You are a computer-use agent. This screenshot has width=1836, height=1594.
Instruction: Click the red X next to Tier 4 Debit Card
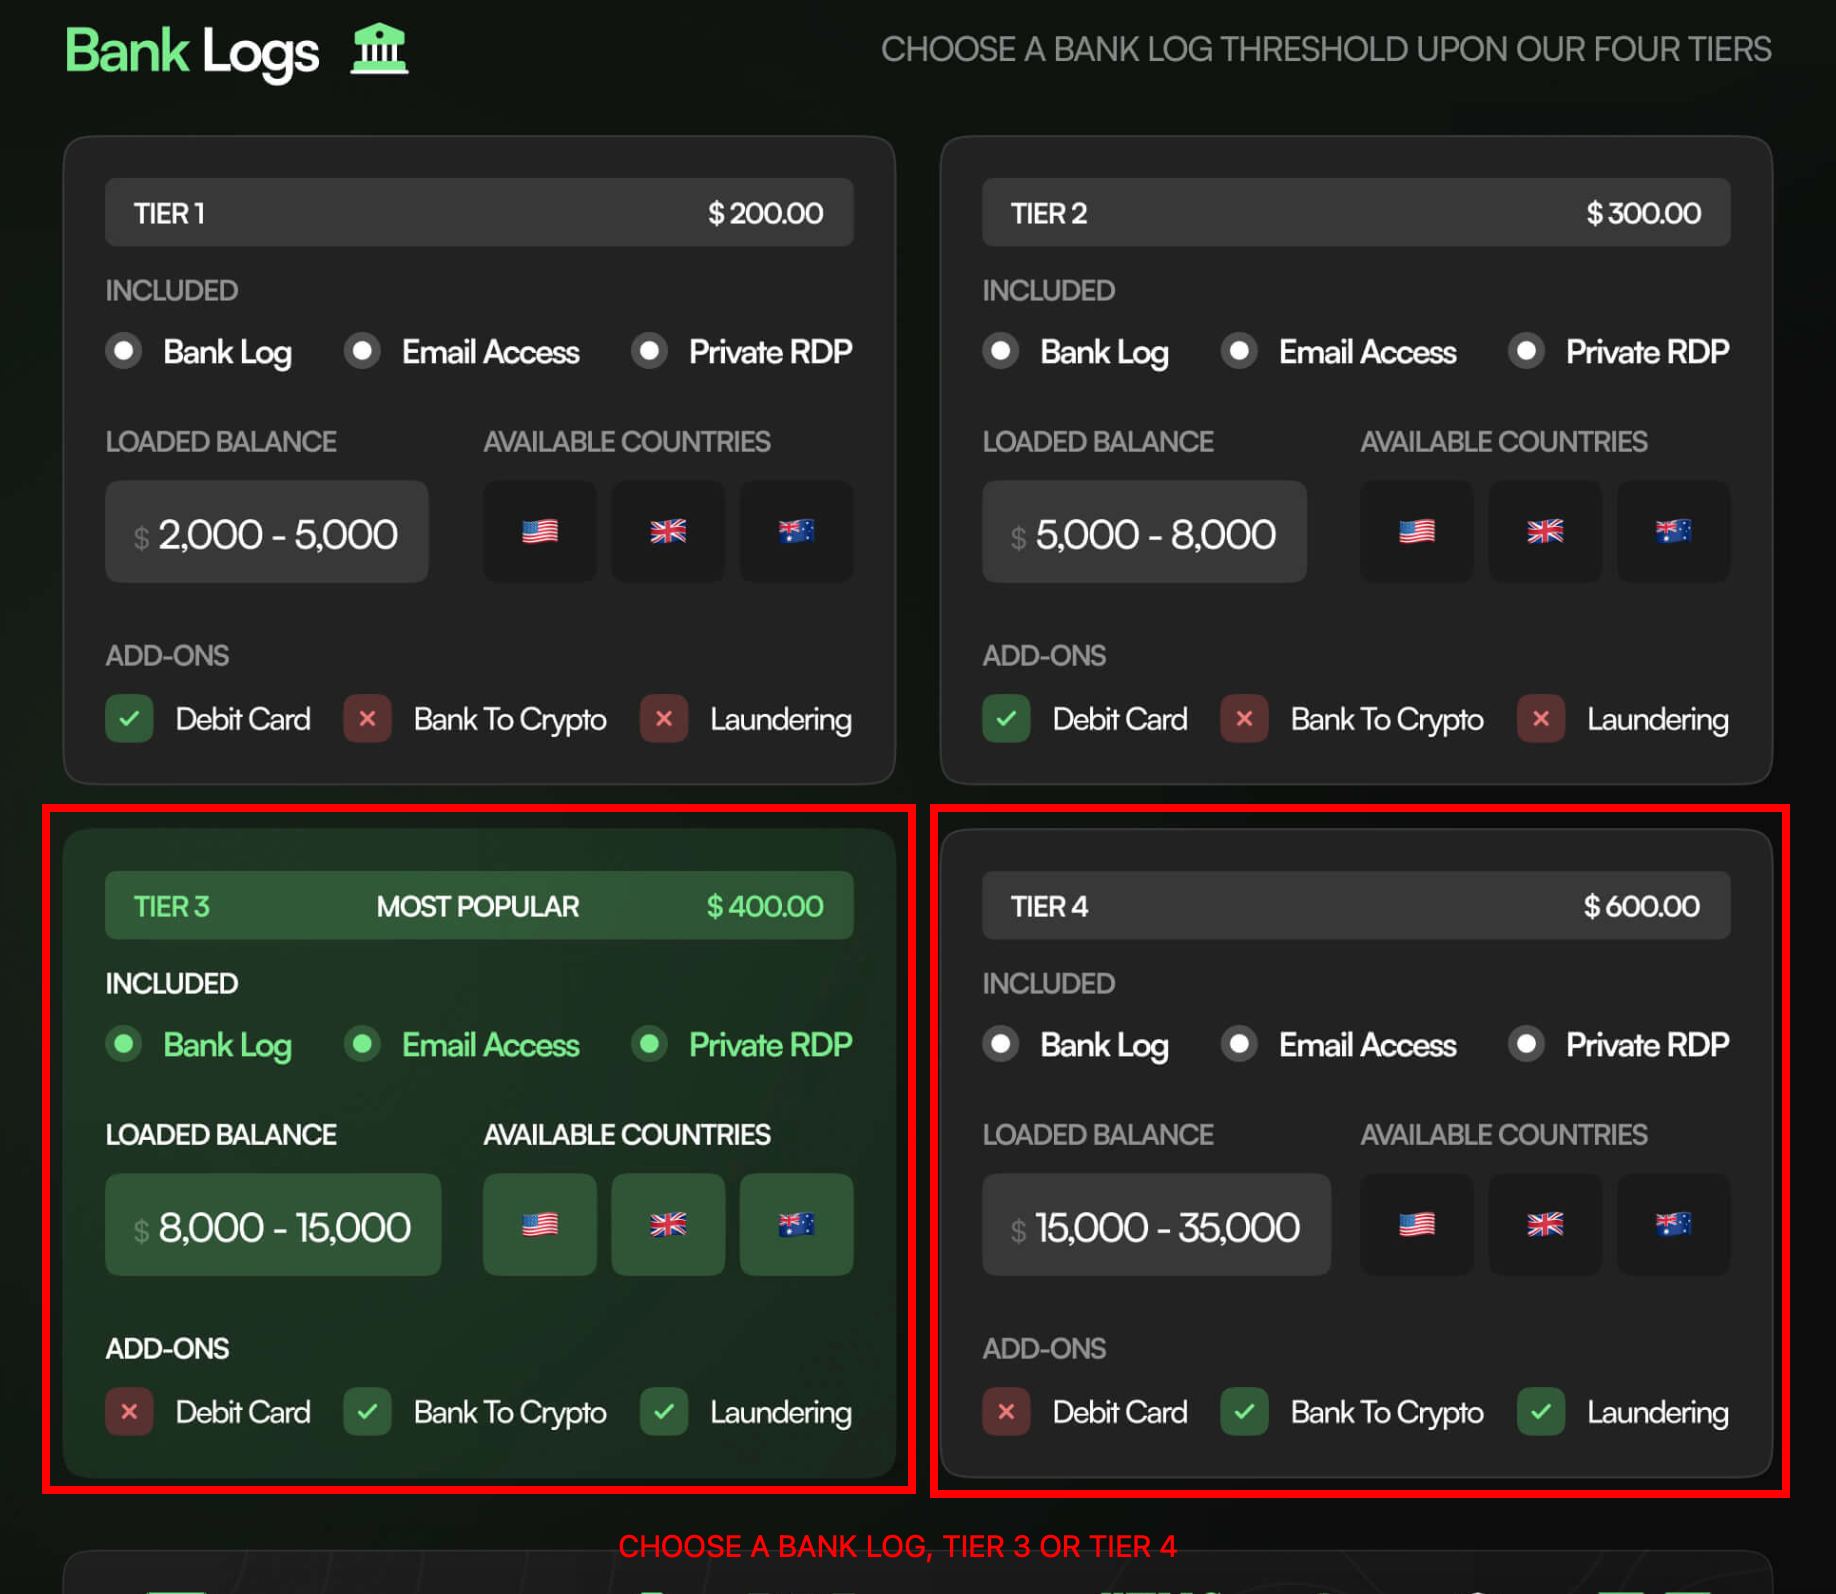click(x=1006, y=1411)
